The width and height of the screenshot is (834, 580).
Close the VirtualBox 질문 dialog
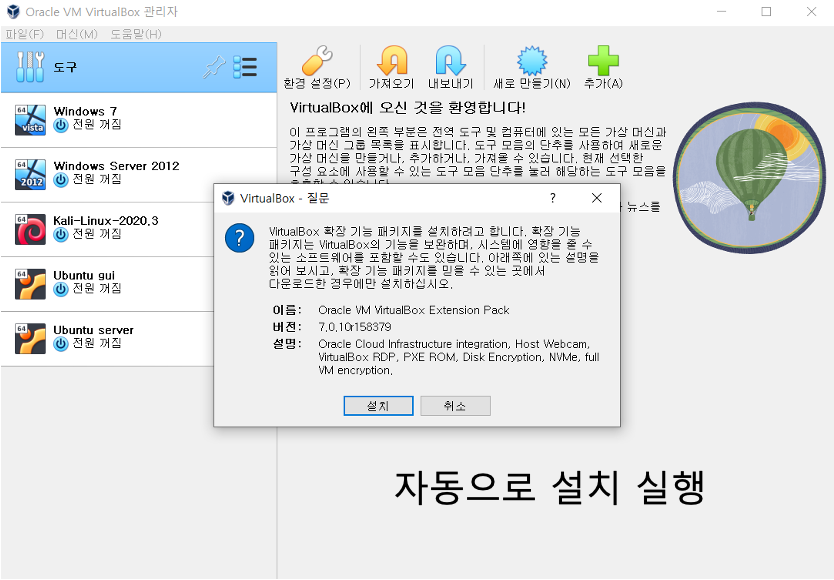coord(597,198)
